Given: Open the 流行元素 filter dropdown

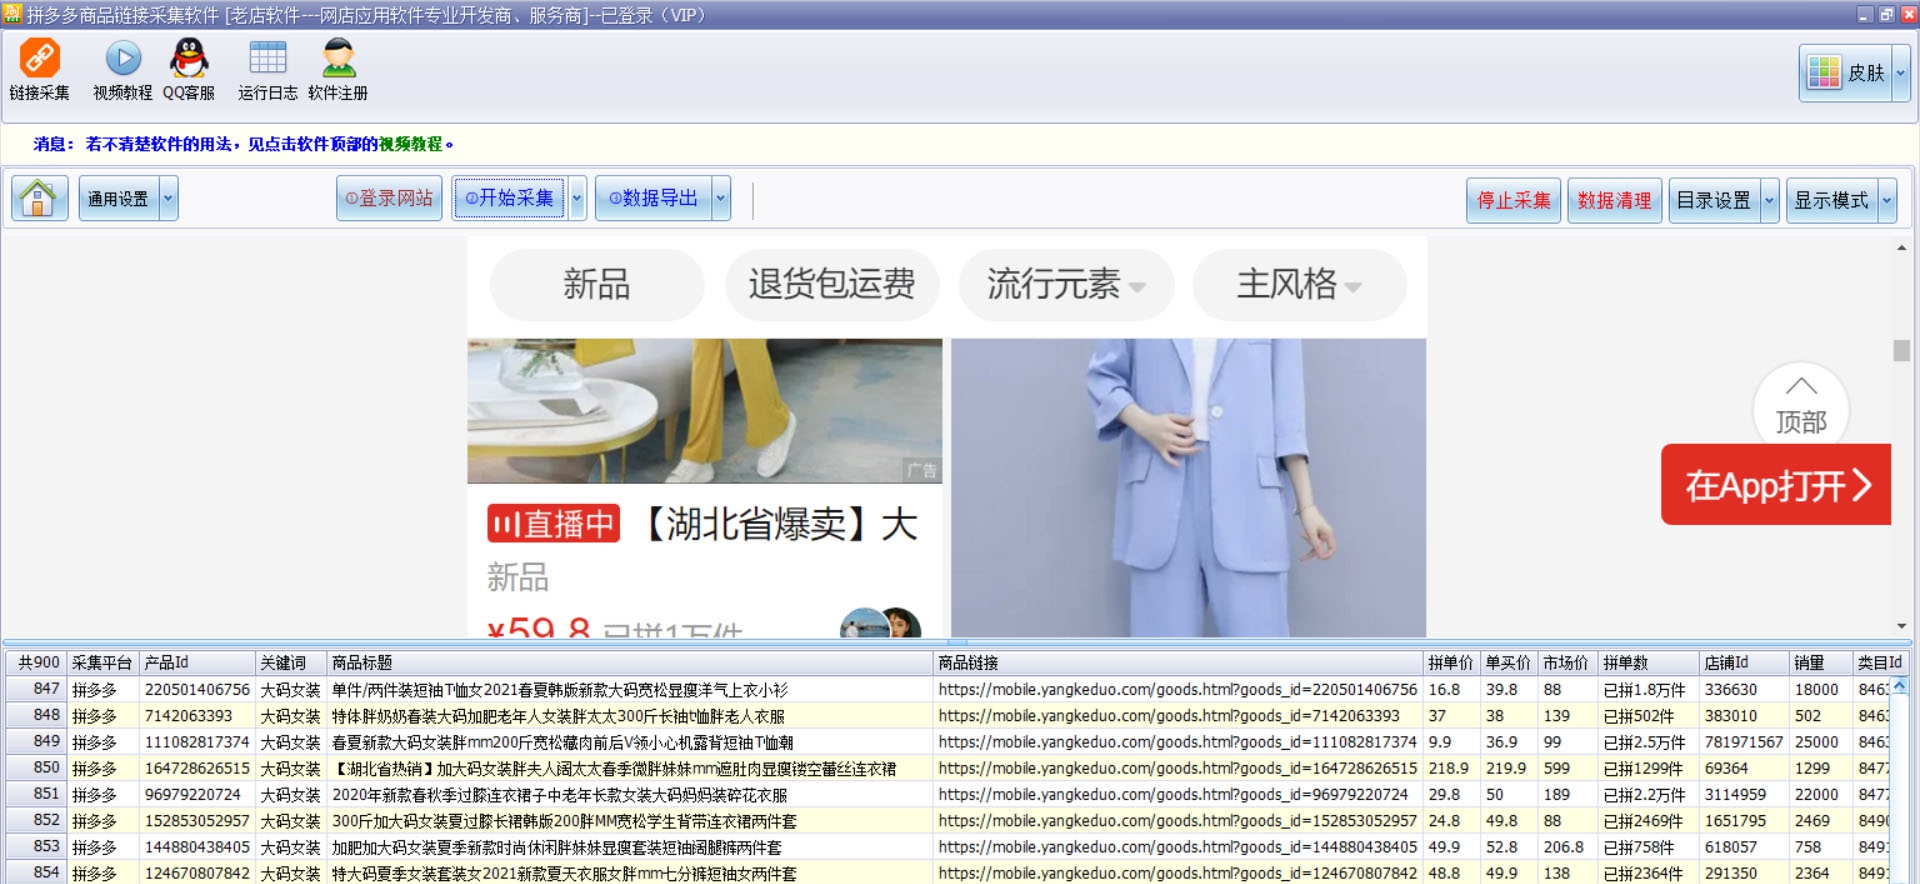Looking at the screenshot, I should tap(1065, 285).
